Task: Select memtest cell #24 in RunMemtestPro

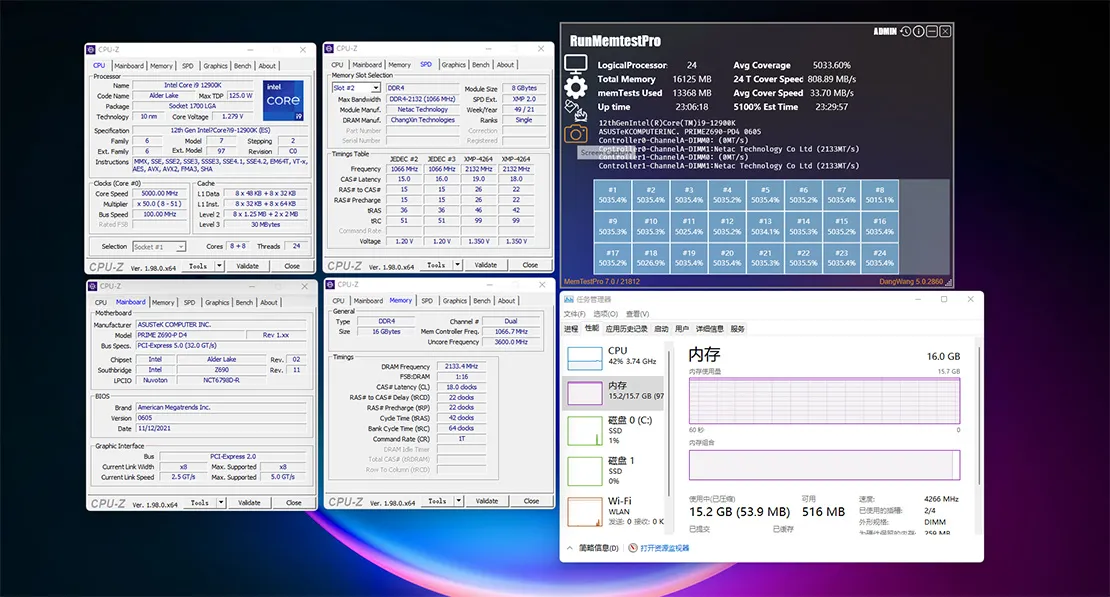Action: pyautogui.click(x=879, y=258)
